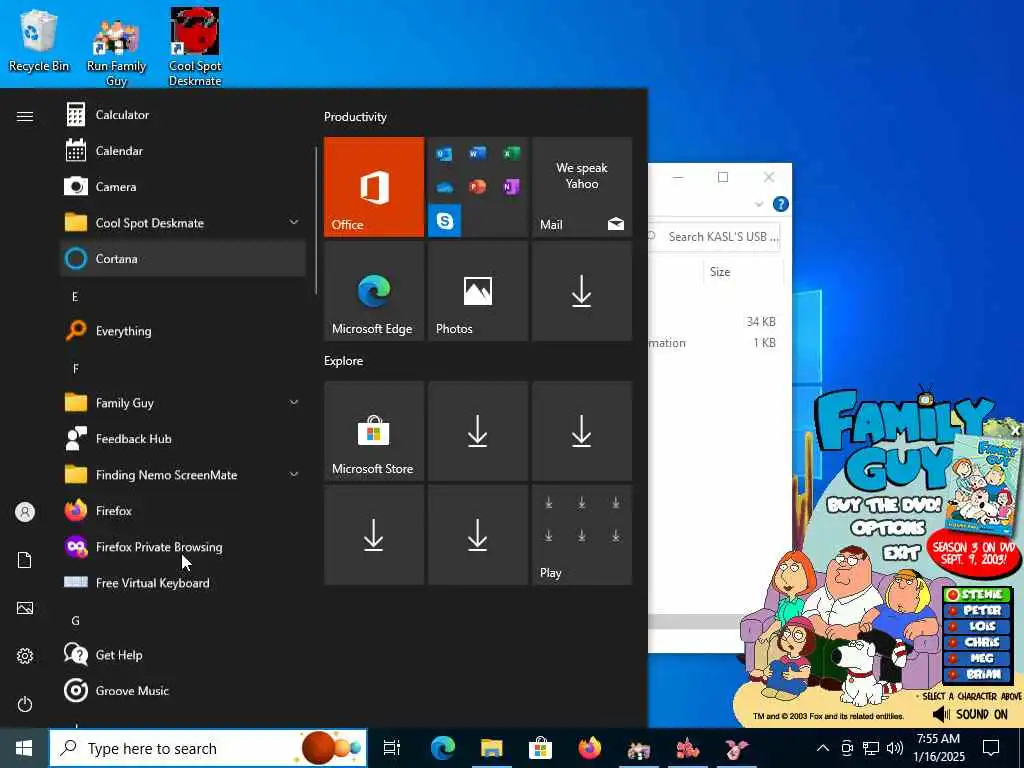The height and width of the screenshot is (768, 1024).
Task: Open the Start menu hamburger expand button
Action: (x=25, y=116)
